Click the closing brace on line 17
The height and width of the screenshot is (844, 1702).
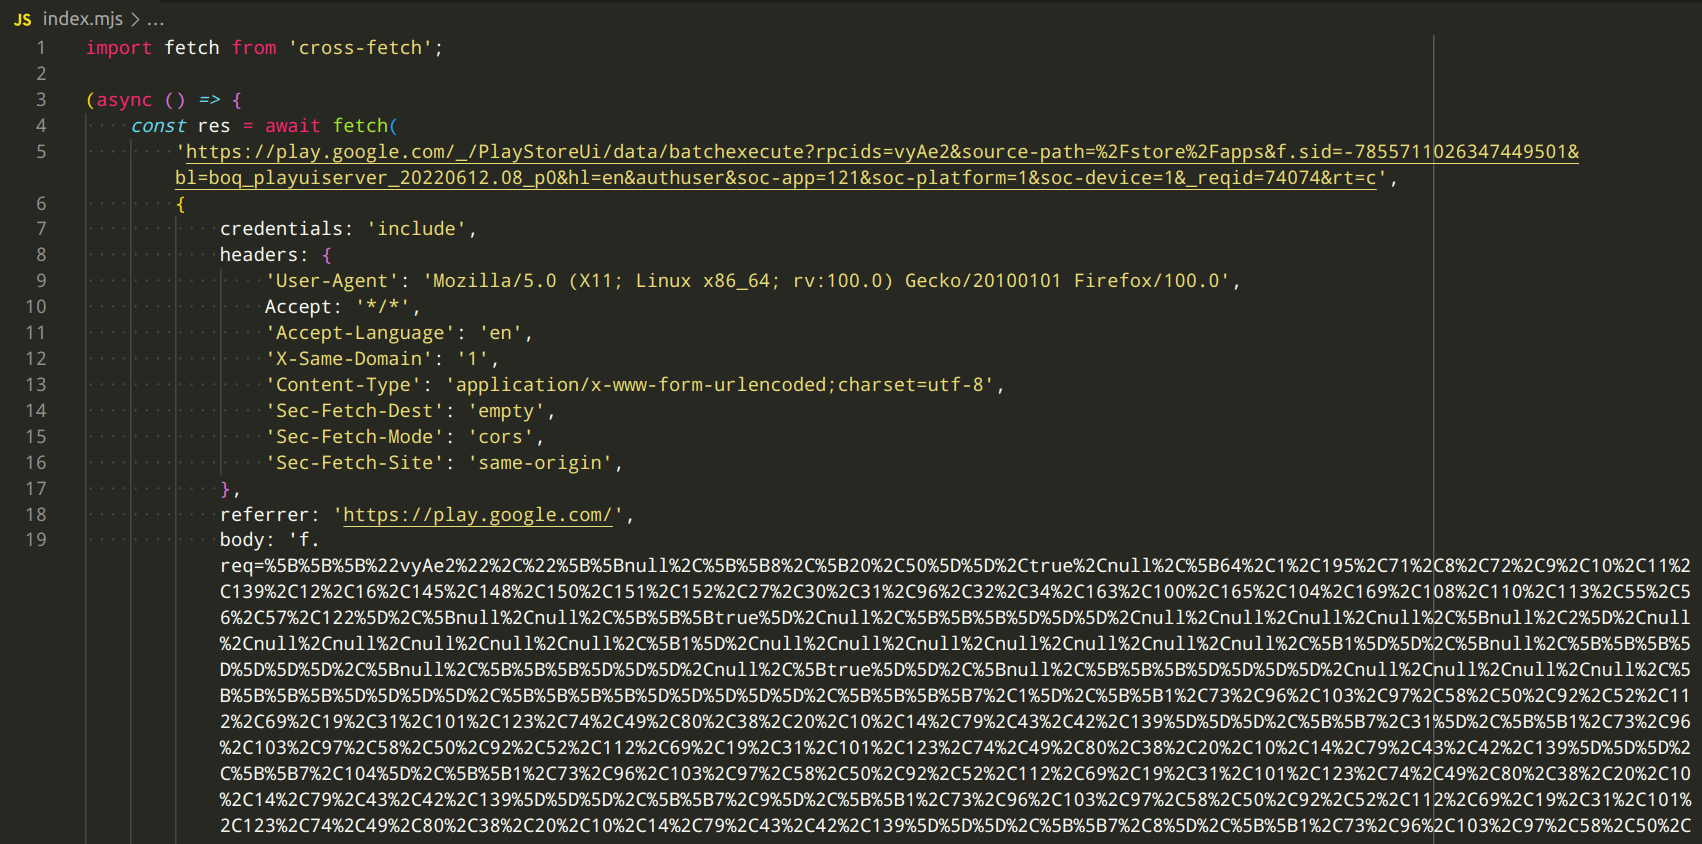pos(226,489)
